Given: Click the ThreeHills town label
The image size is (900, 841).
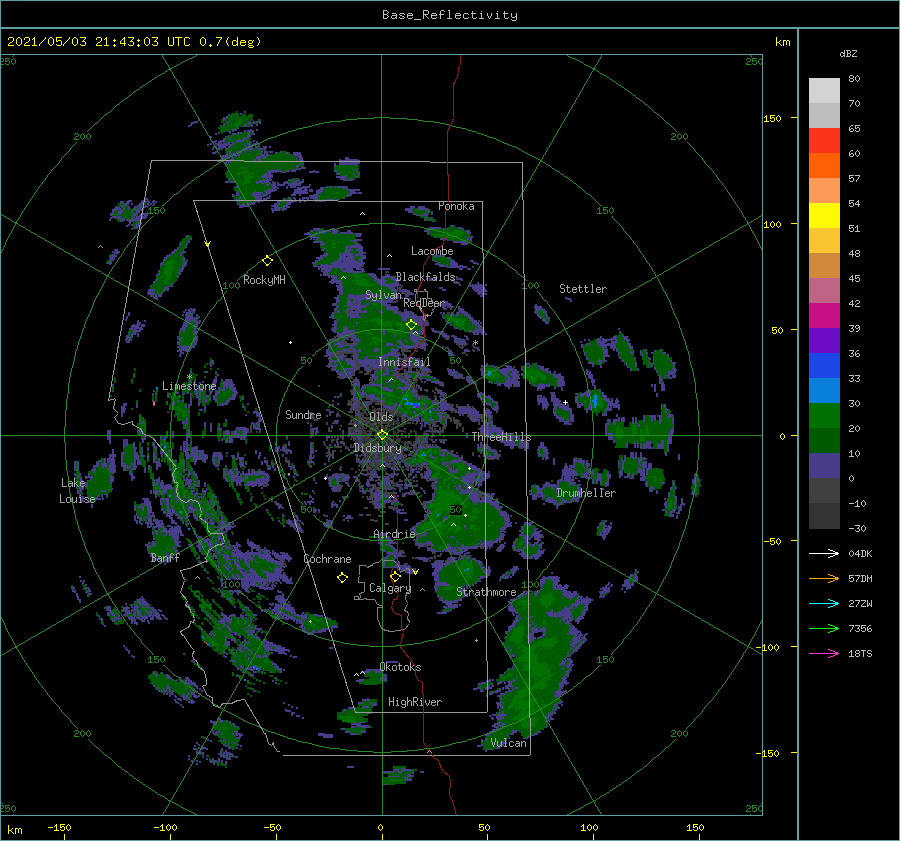Looking at the screenshot, I should 502,437.
